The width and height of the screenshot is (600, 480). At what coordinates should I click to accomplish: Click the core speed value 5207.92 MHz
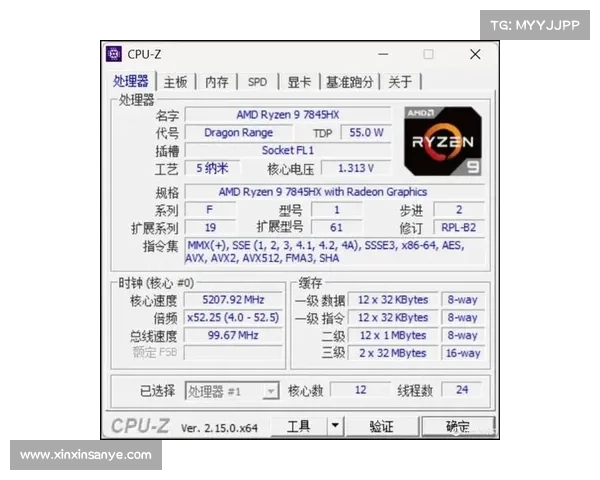(233, 300)
